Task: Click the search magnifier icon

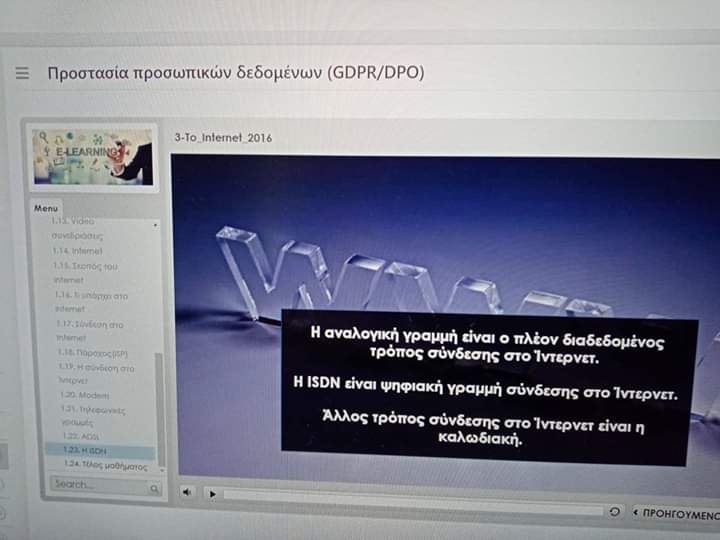Action: 154,489
